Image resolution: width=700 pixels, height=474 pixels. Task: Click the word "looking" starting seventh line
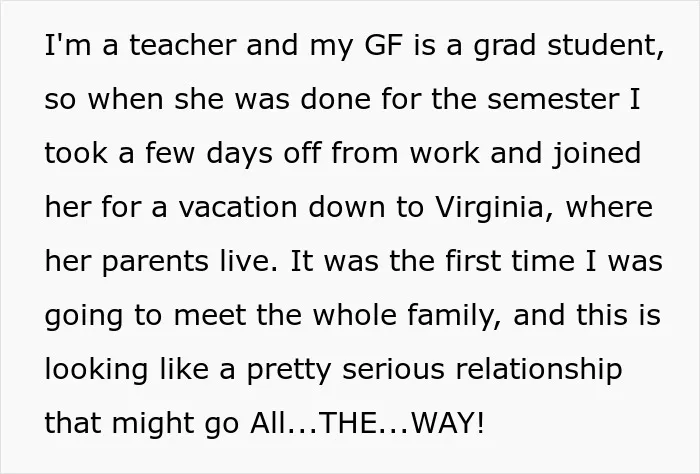click(x=96, y=370)
